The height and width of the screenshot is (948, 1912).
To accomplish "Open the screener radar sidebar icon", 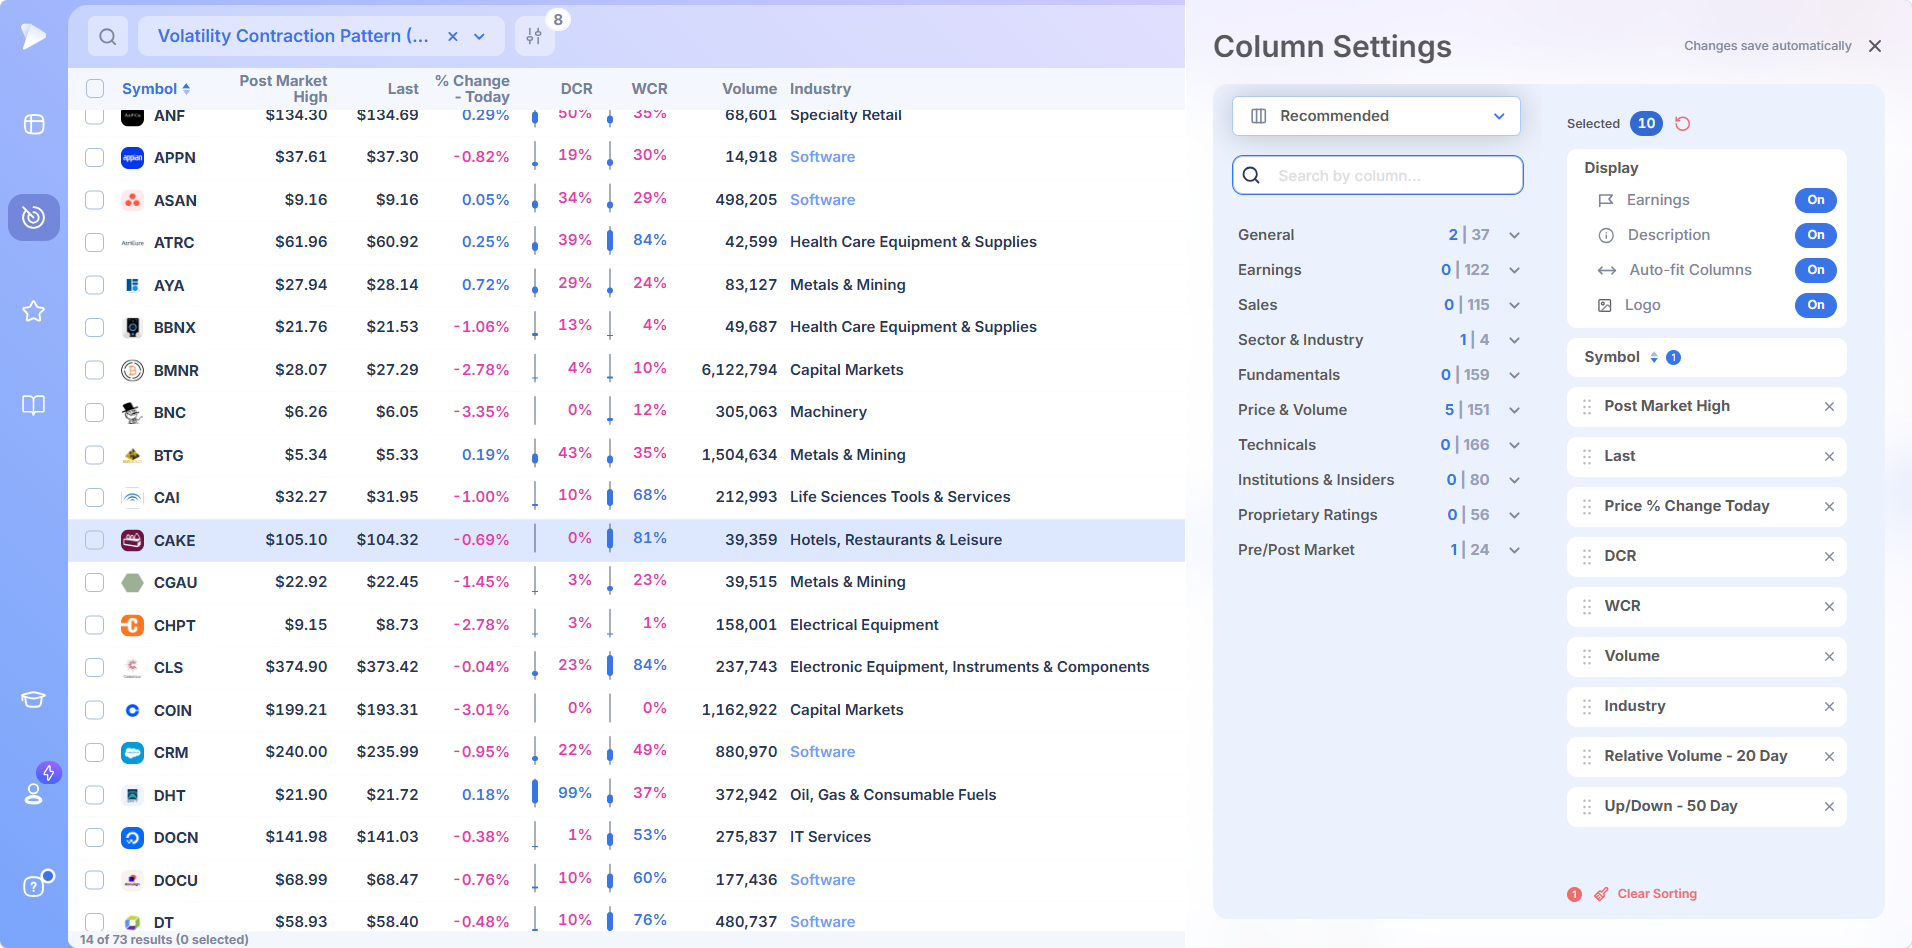I will coord(34,217).
